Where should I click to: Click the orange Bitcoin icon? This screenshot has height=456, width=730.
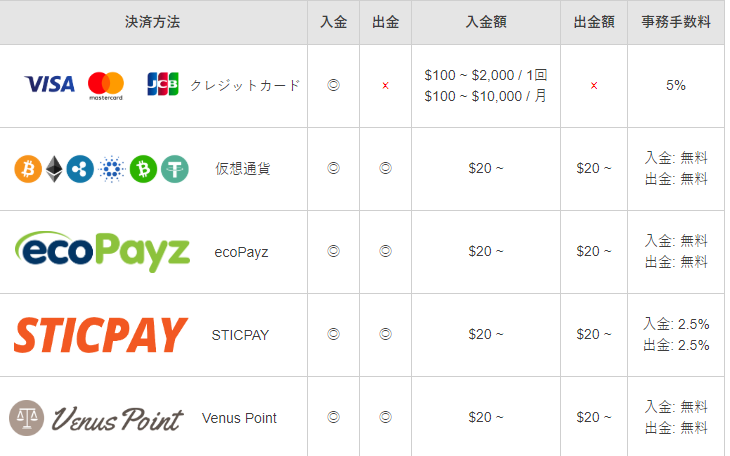[28, 169]
